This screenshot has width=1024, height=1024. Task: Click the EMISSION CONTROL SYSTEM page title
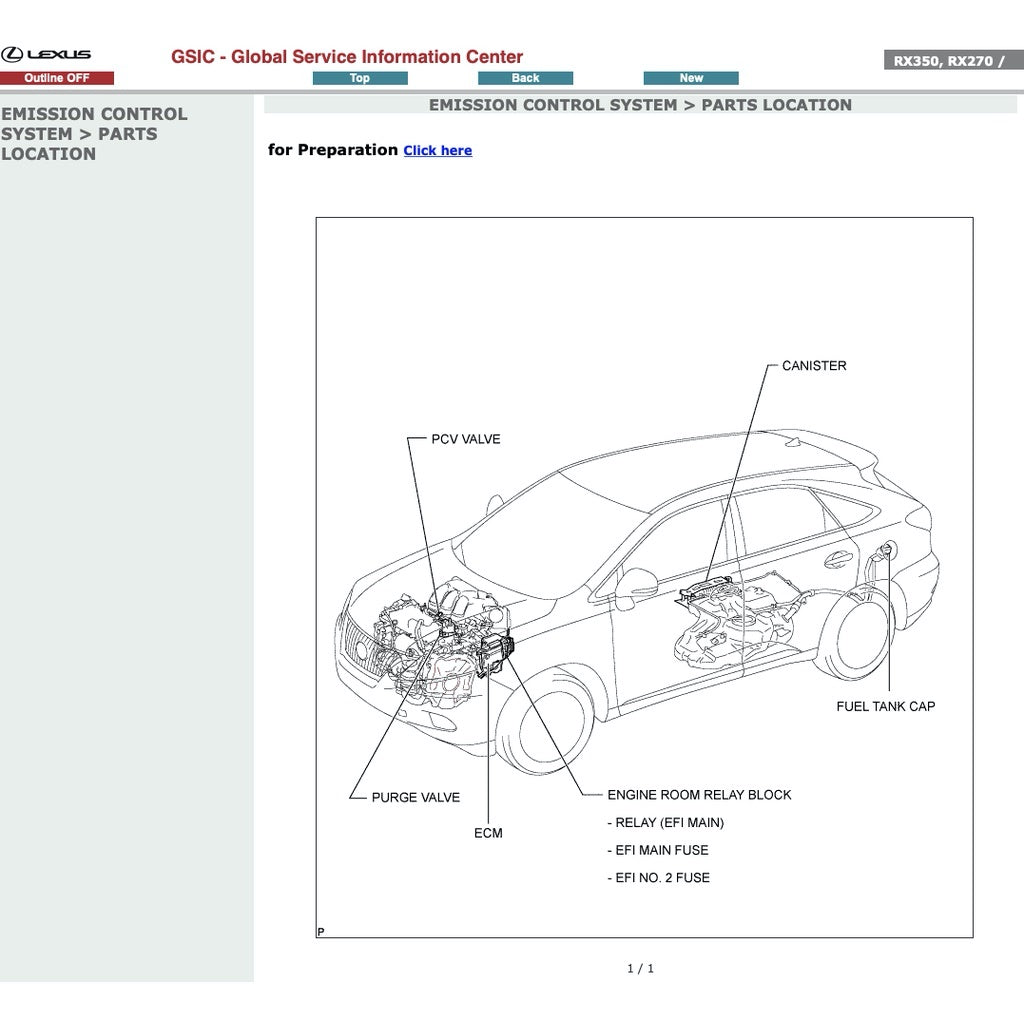(640, 105)
